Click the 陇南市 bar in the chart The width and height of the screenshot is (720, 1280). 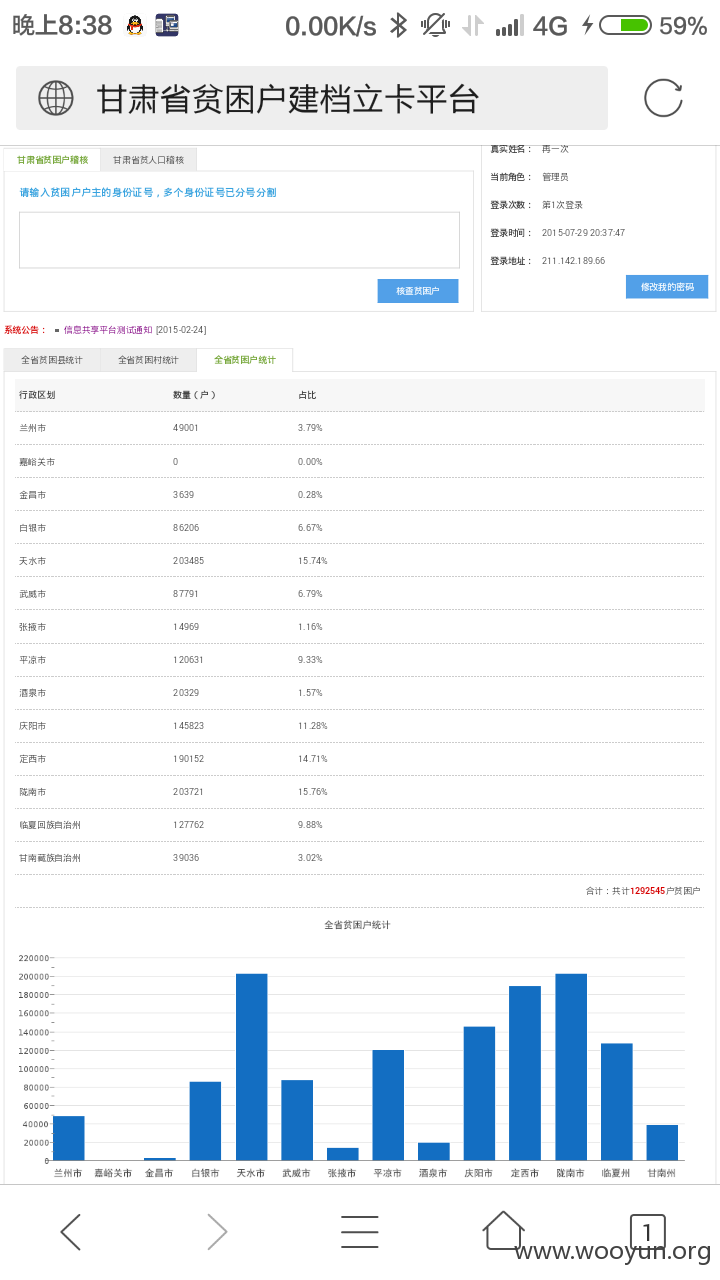(570, 1067)
